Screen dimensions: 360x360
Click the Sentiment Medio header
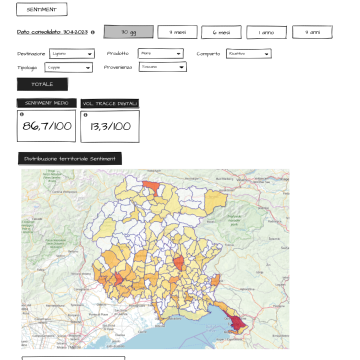point(47,103)
